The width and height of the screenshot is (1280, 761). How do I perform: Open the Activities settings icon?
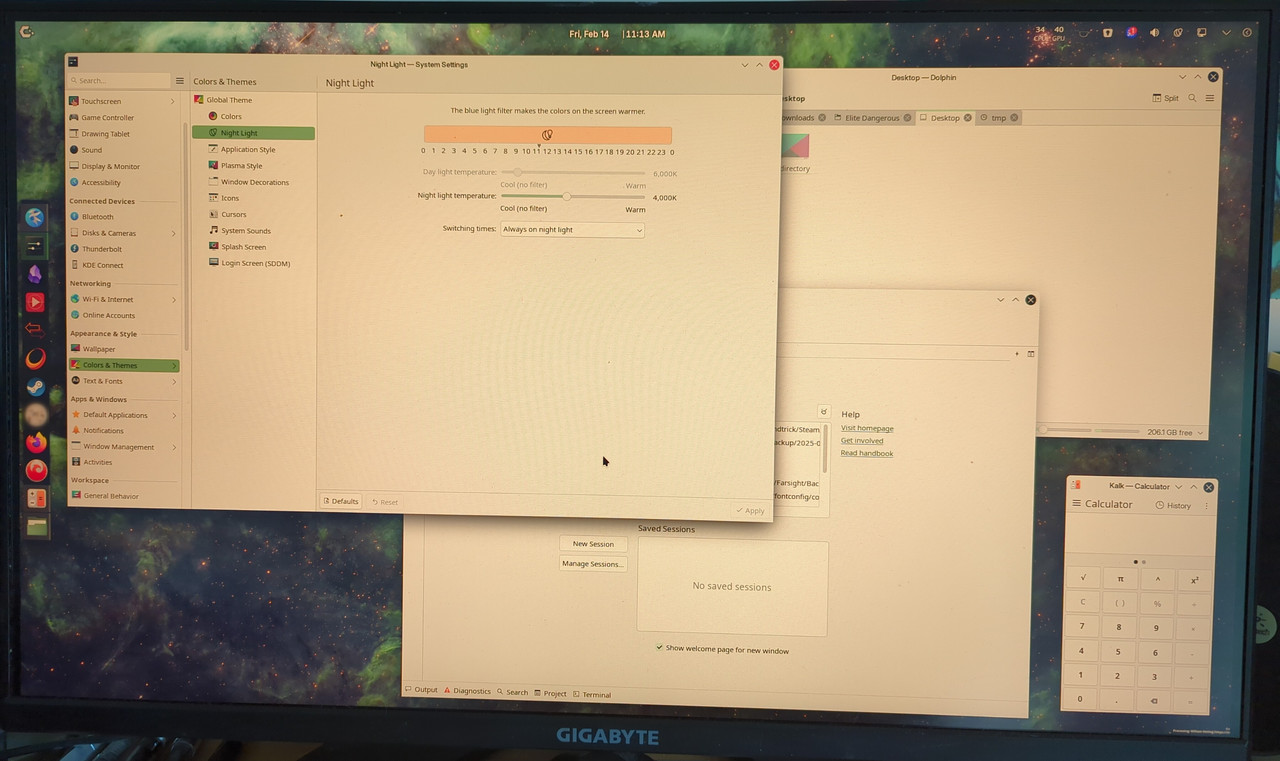click(x=75, y=462)
